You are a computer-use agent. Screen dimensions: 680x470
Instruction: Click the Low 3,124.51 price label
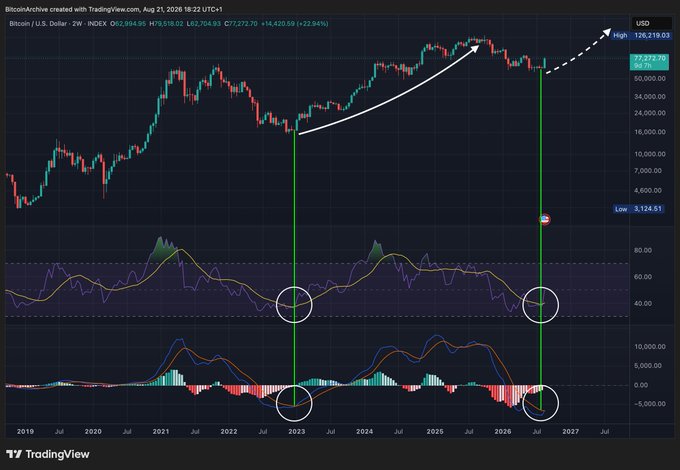(639, 209)
